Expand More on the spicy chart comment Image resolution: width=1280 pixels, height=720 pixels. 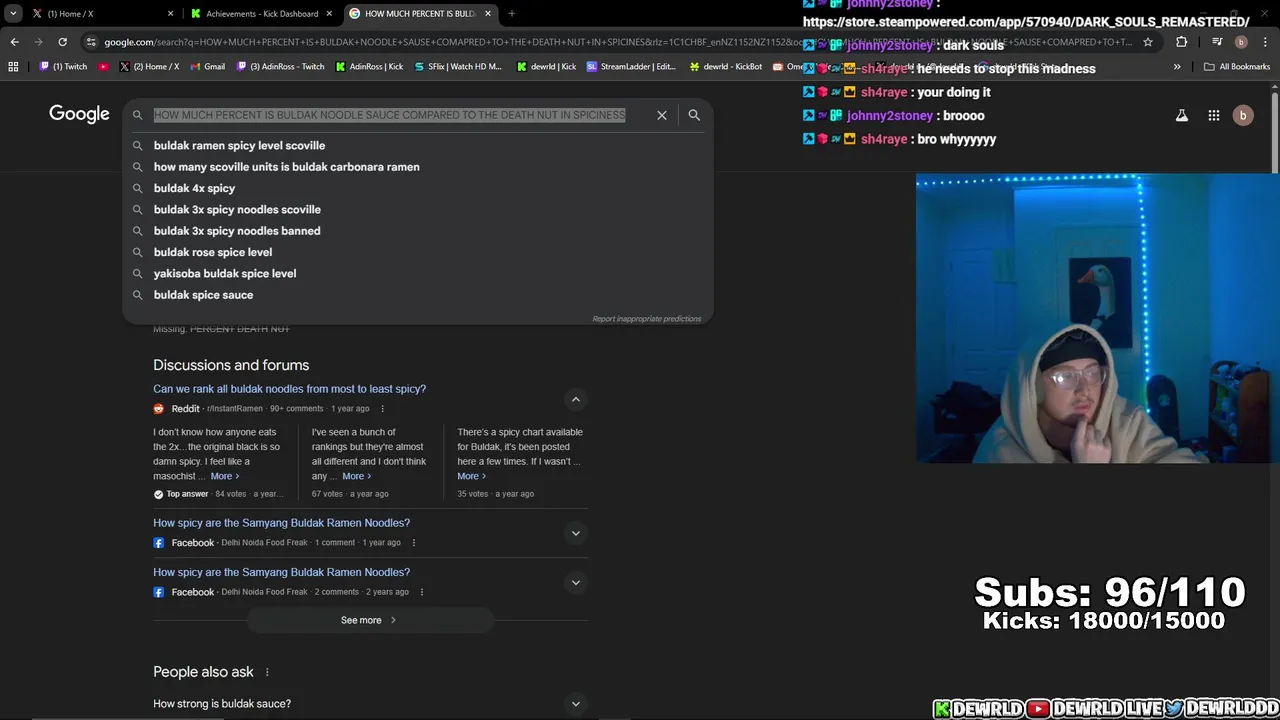(472, 476)
